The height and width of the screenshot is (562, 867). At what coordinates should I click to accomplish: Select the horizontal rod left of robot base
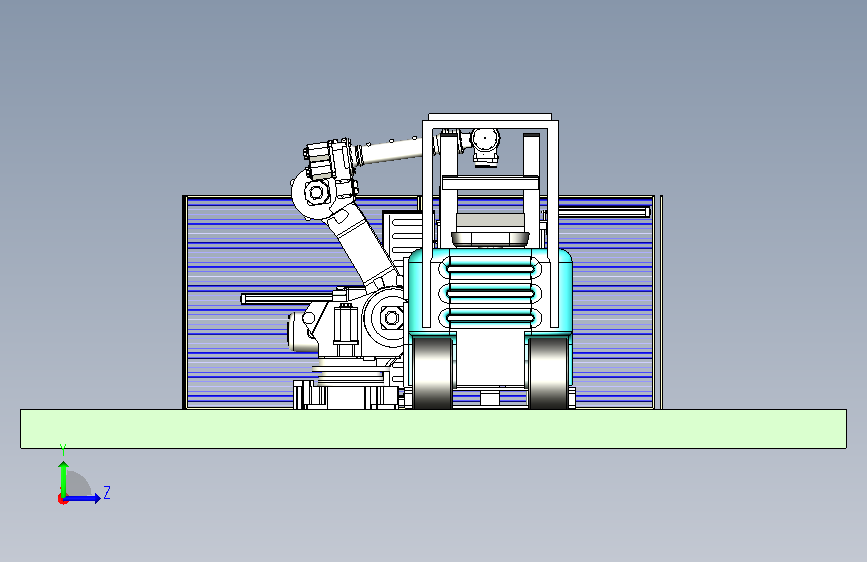[x=286, y=299]
